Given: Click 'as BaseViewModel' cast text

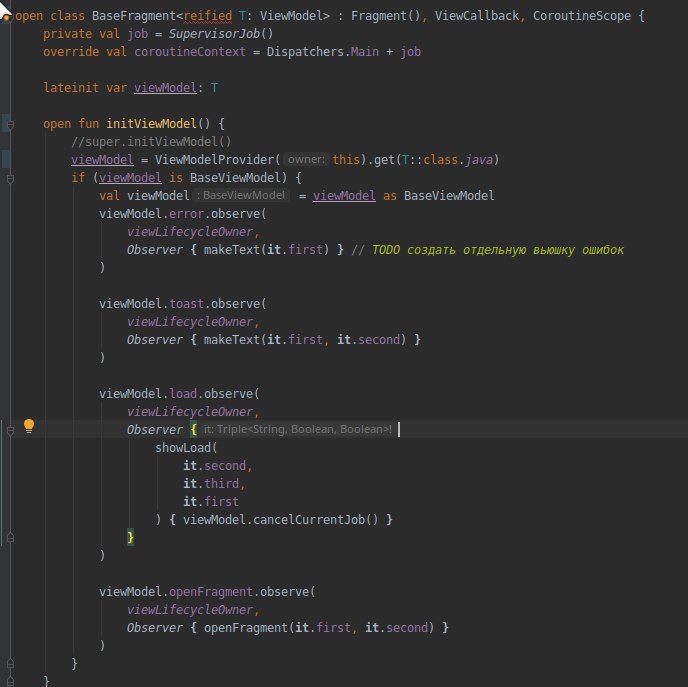Looking at the screenshot, I should (438, 196).
